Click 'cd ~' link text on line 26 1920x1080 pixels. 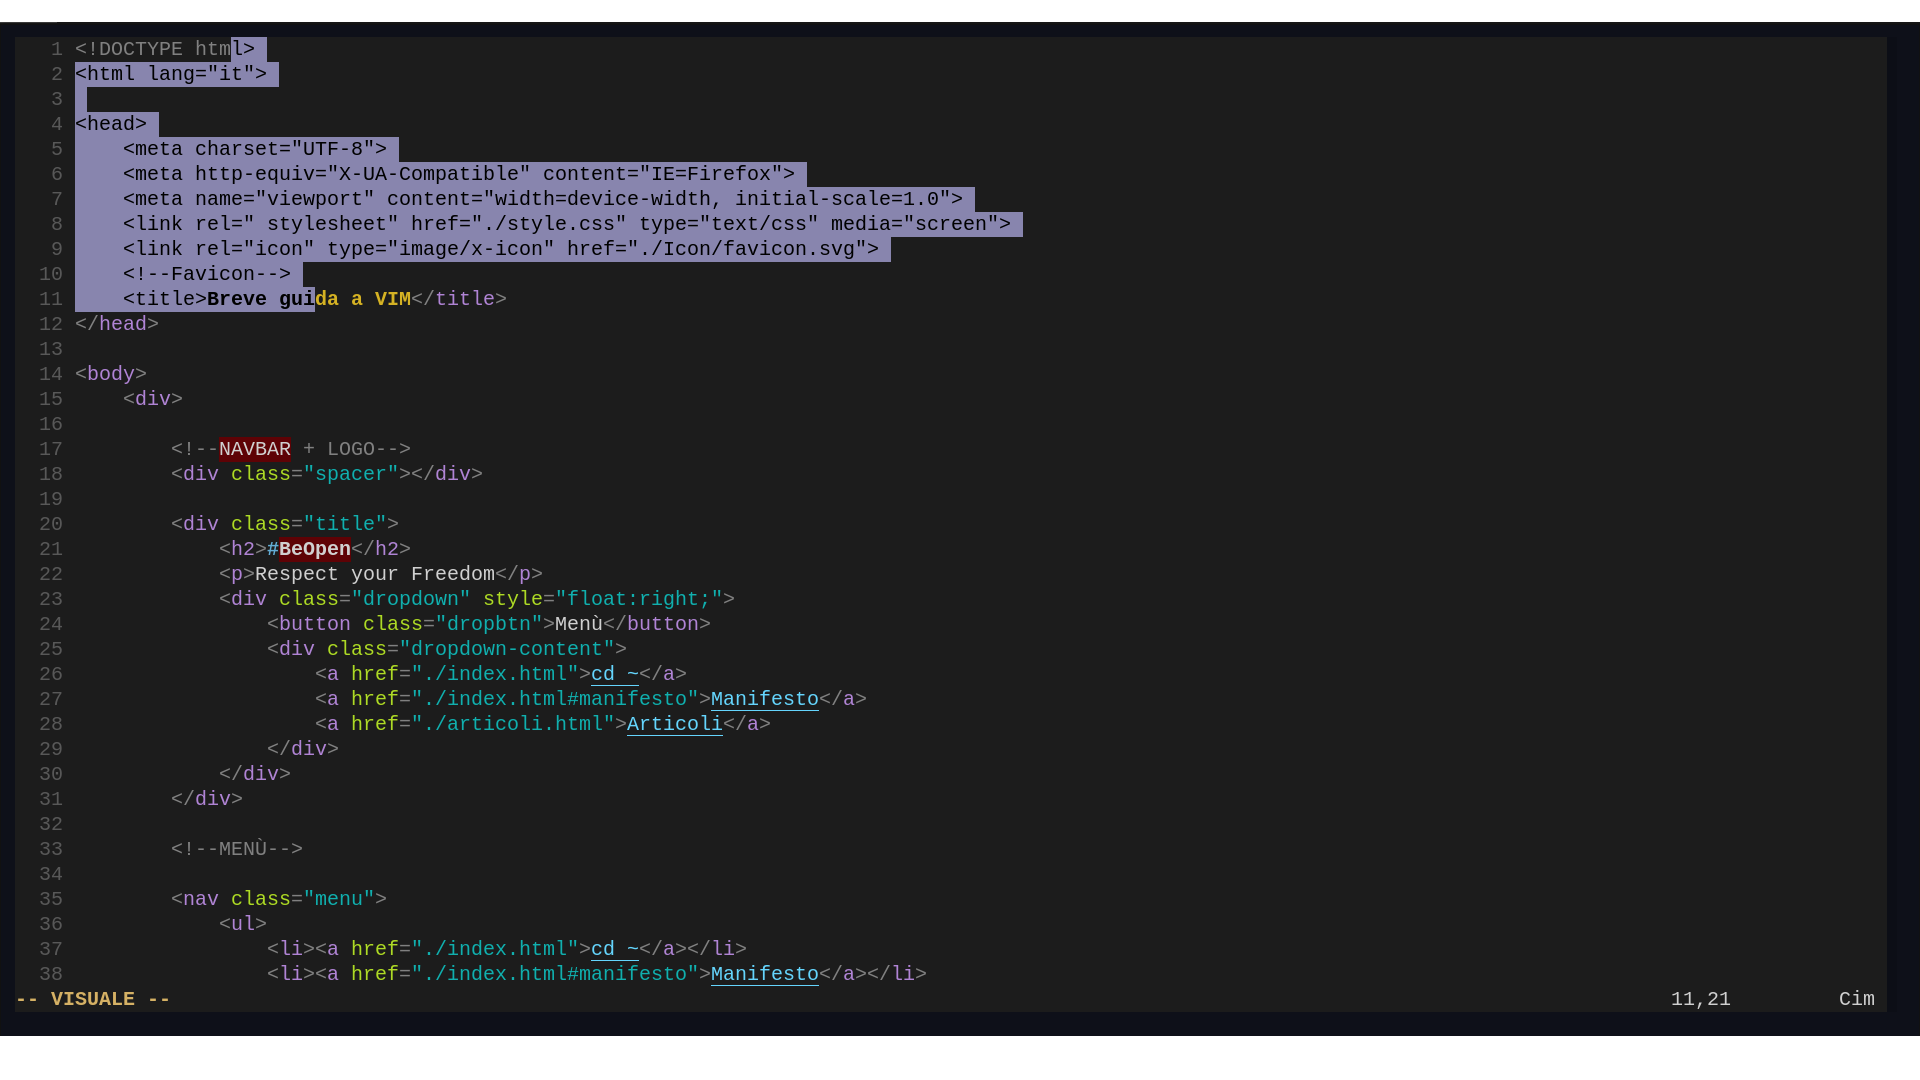tap(614, 674)
